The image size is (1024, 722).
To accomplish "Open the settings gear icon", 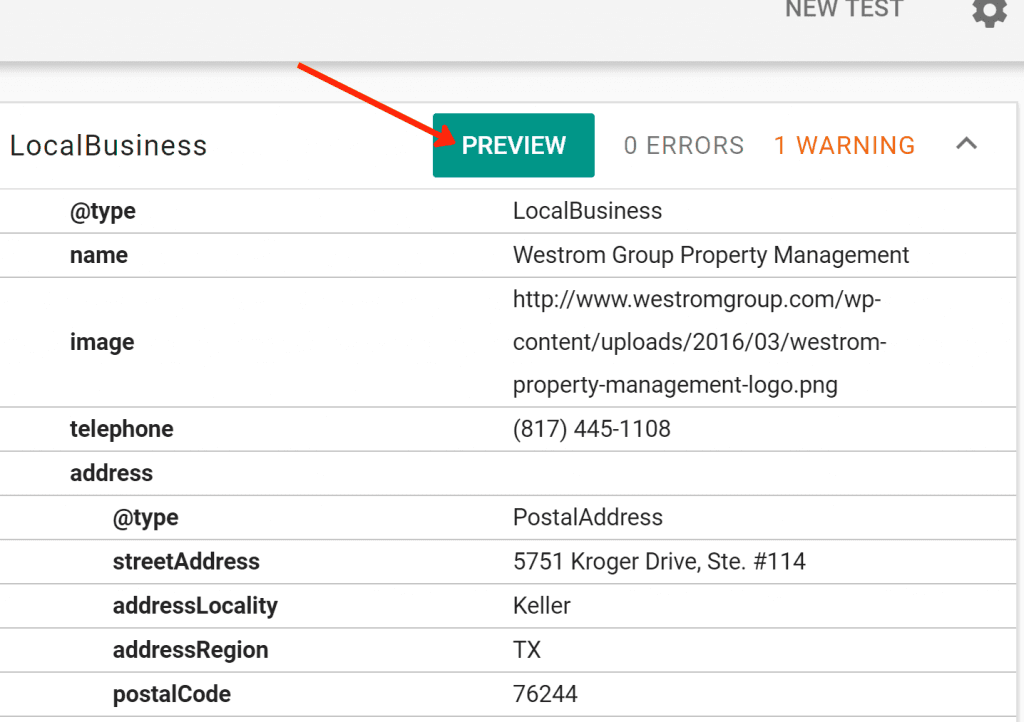I will pyautogui.click(x=988, y=12).
